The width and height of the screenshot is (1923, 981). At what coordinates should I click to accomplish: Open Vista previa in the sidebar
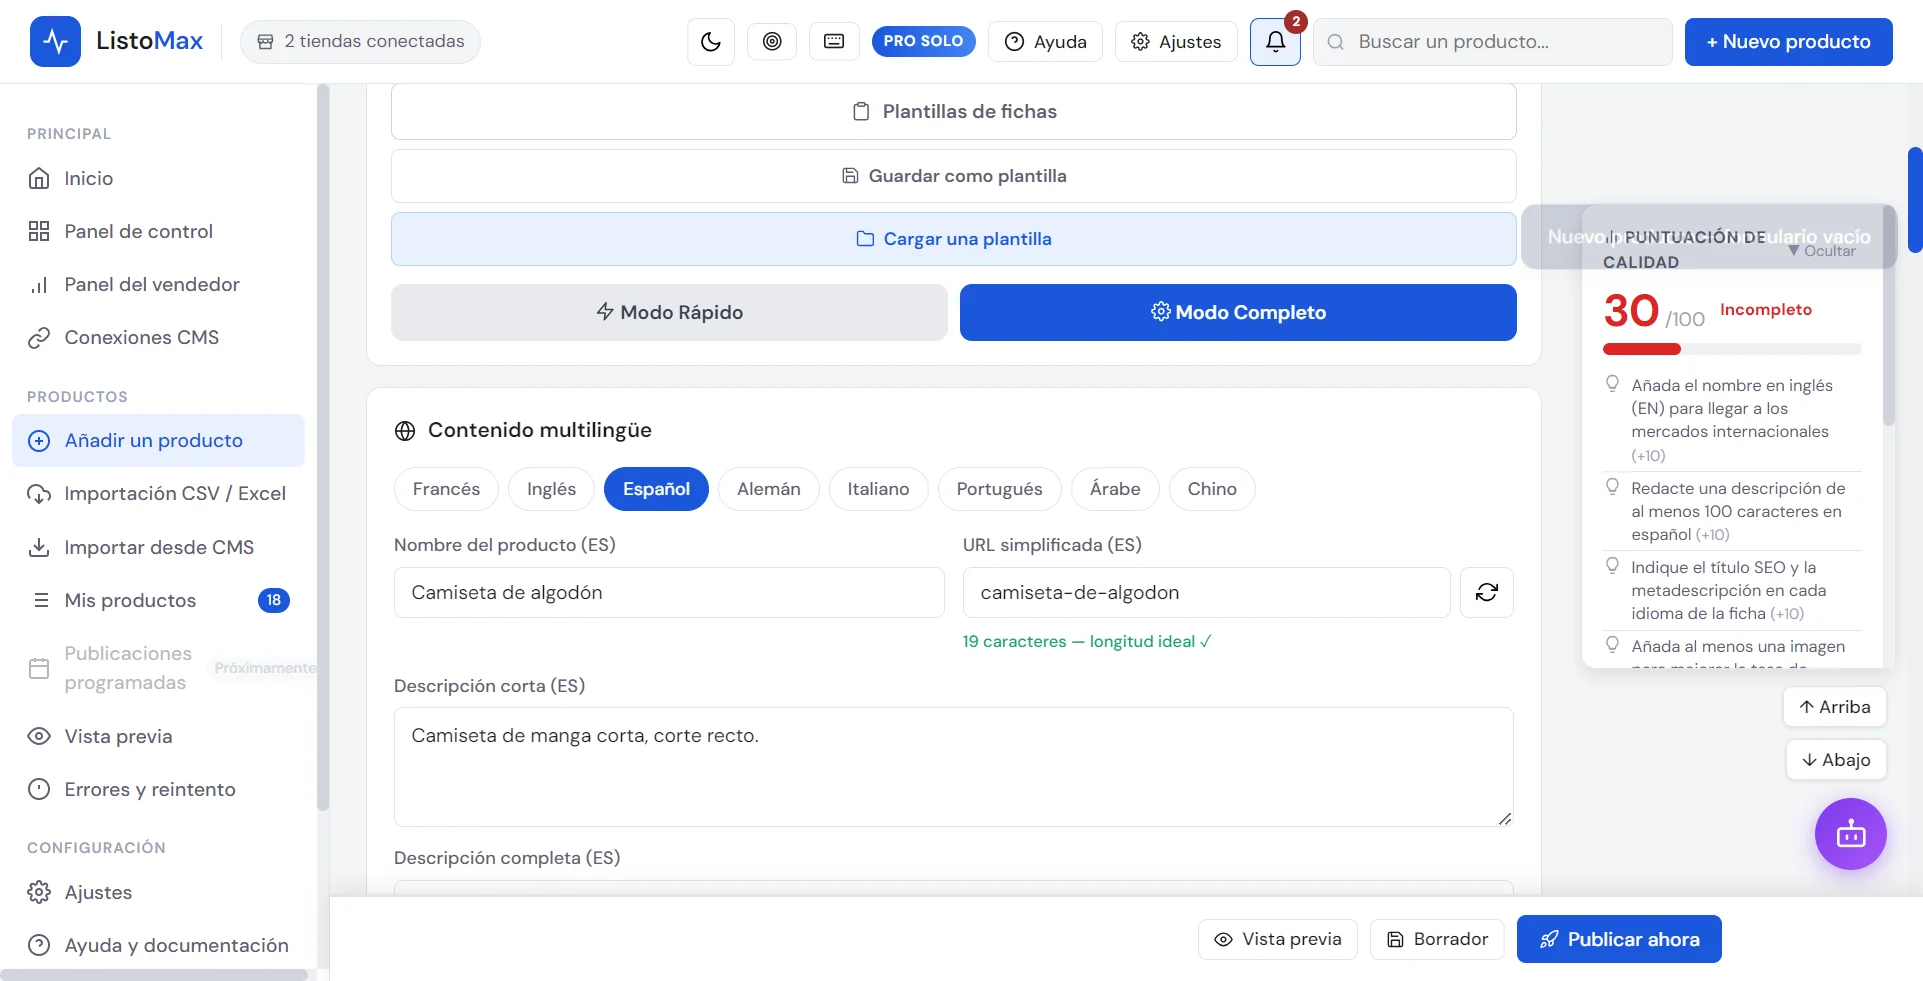160,736
